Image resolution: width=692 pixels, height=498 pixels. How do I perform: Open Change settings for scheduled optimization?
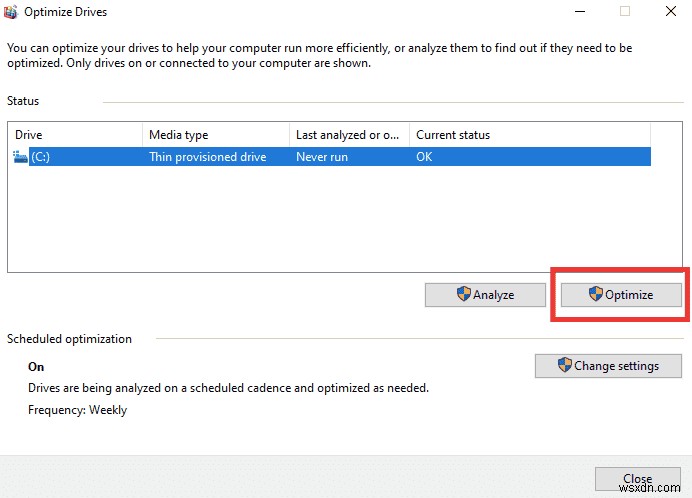click(608, 366)
